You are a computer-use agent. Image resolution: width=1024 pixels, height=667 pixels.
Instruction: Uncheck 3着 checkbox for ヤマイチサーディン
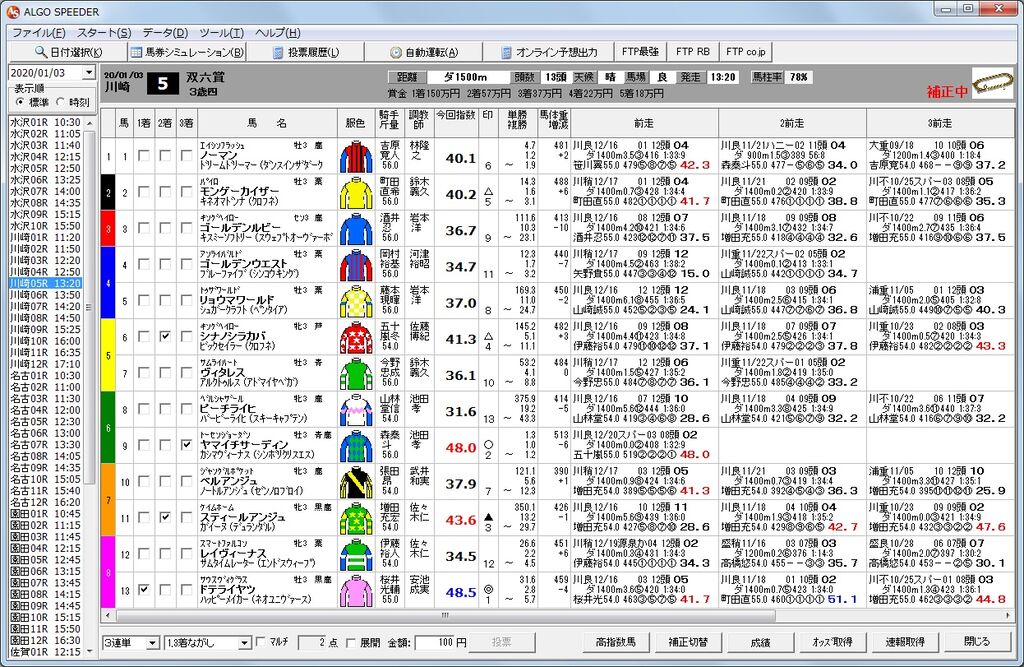(187, 445)
